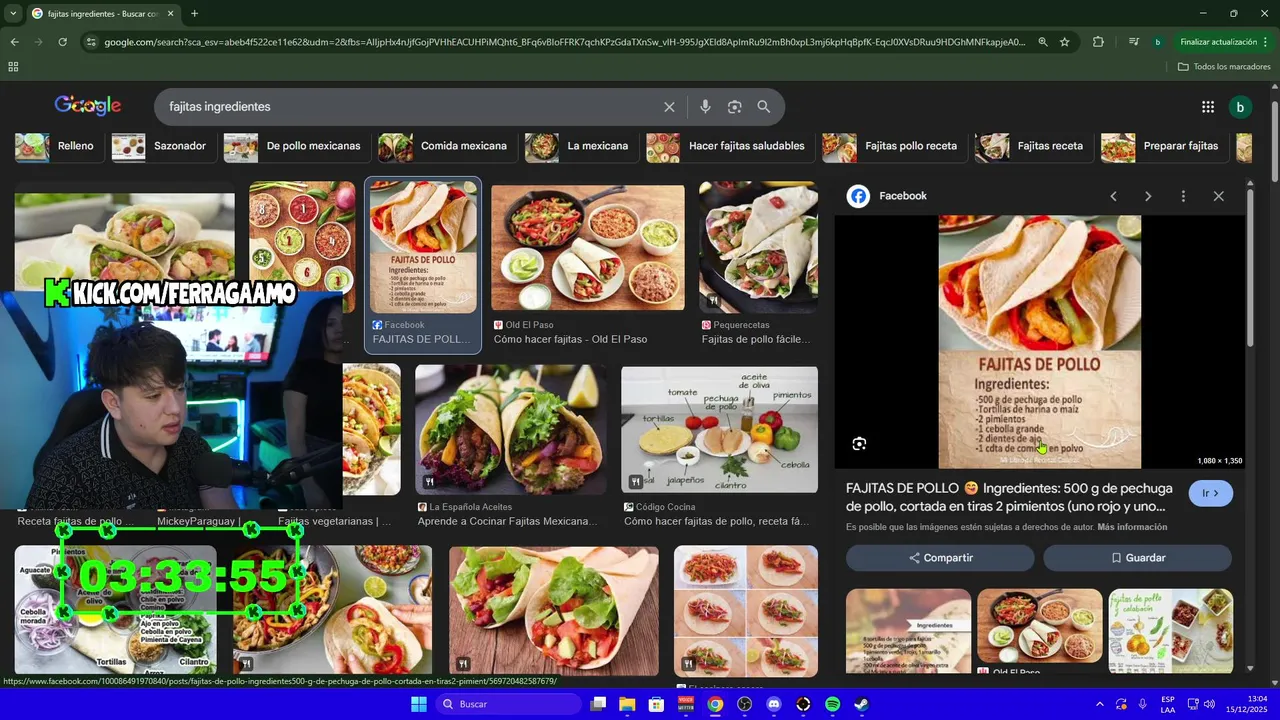Viewport: 1280px width, 720px height.
Task: Open site information icon in address bar
Action: pyautogui.click(x=91, y=42)
